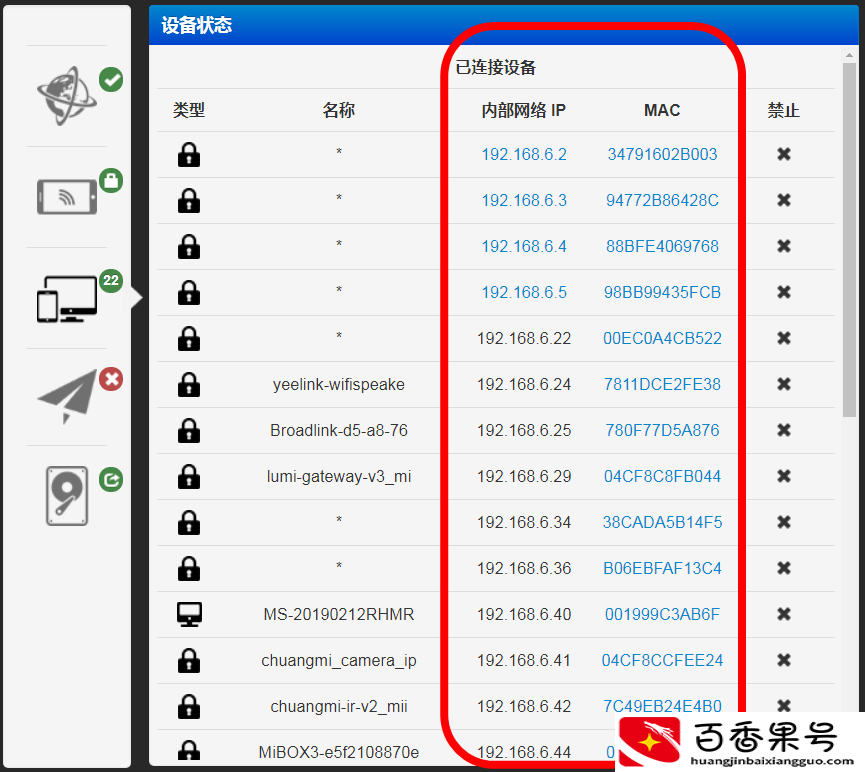The width and height of the screenshot is (865, 772).
Task: Click MAC address 7C49EB24E4B0
Action: 662,706
